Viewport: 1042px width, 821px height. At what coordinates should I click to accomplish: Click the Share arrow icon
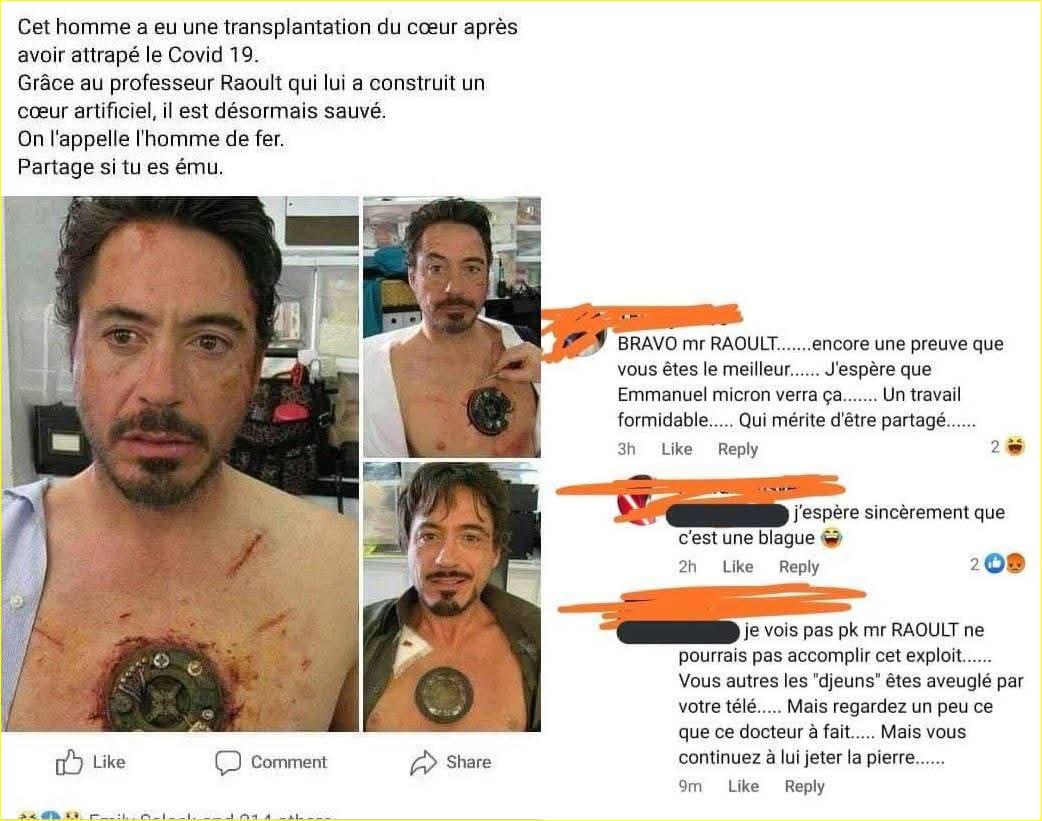423,762
